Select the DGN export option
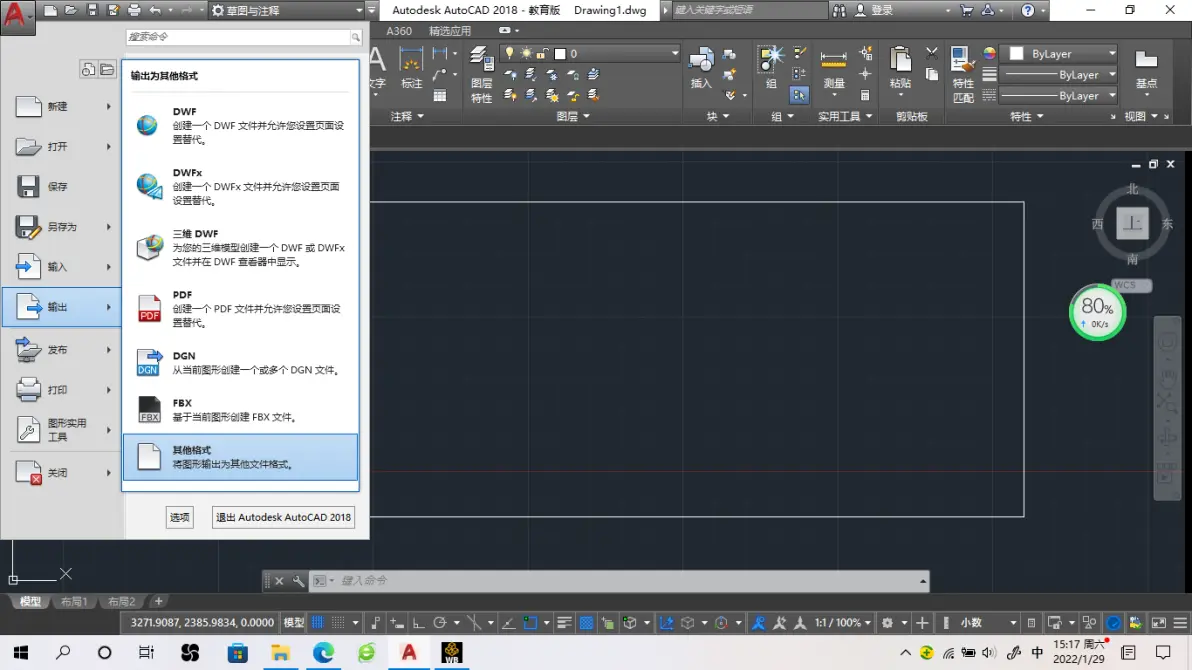 pyautogui.click(x=240, y=363)
